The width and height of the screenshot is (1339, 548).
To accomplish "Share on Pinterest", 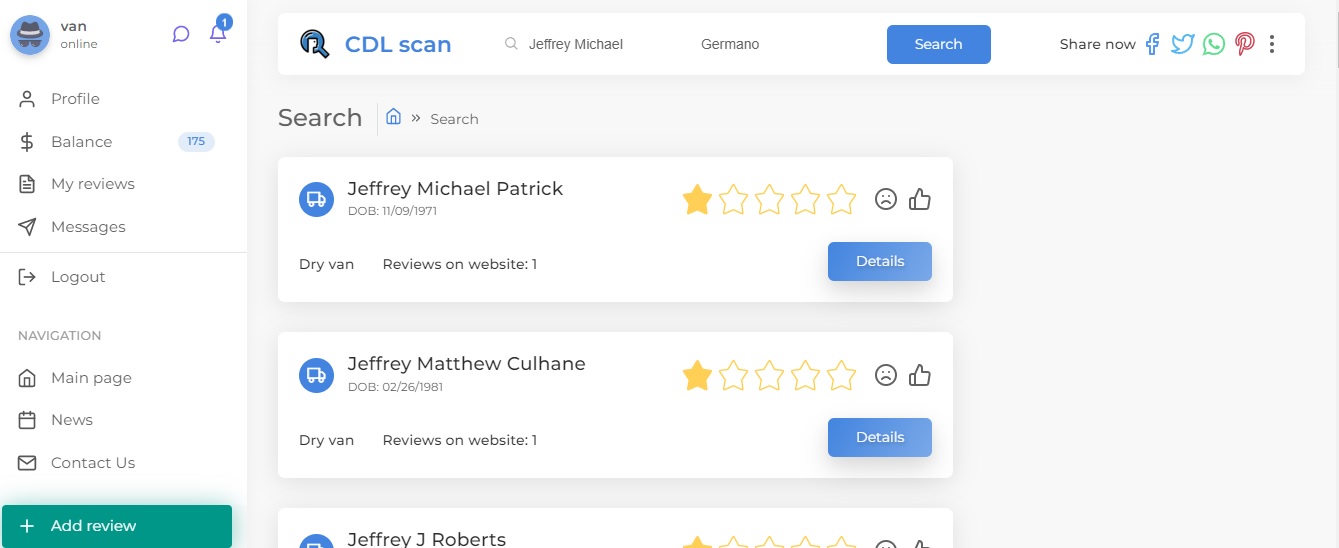I will coord(1244,44).
